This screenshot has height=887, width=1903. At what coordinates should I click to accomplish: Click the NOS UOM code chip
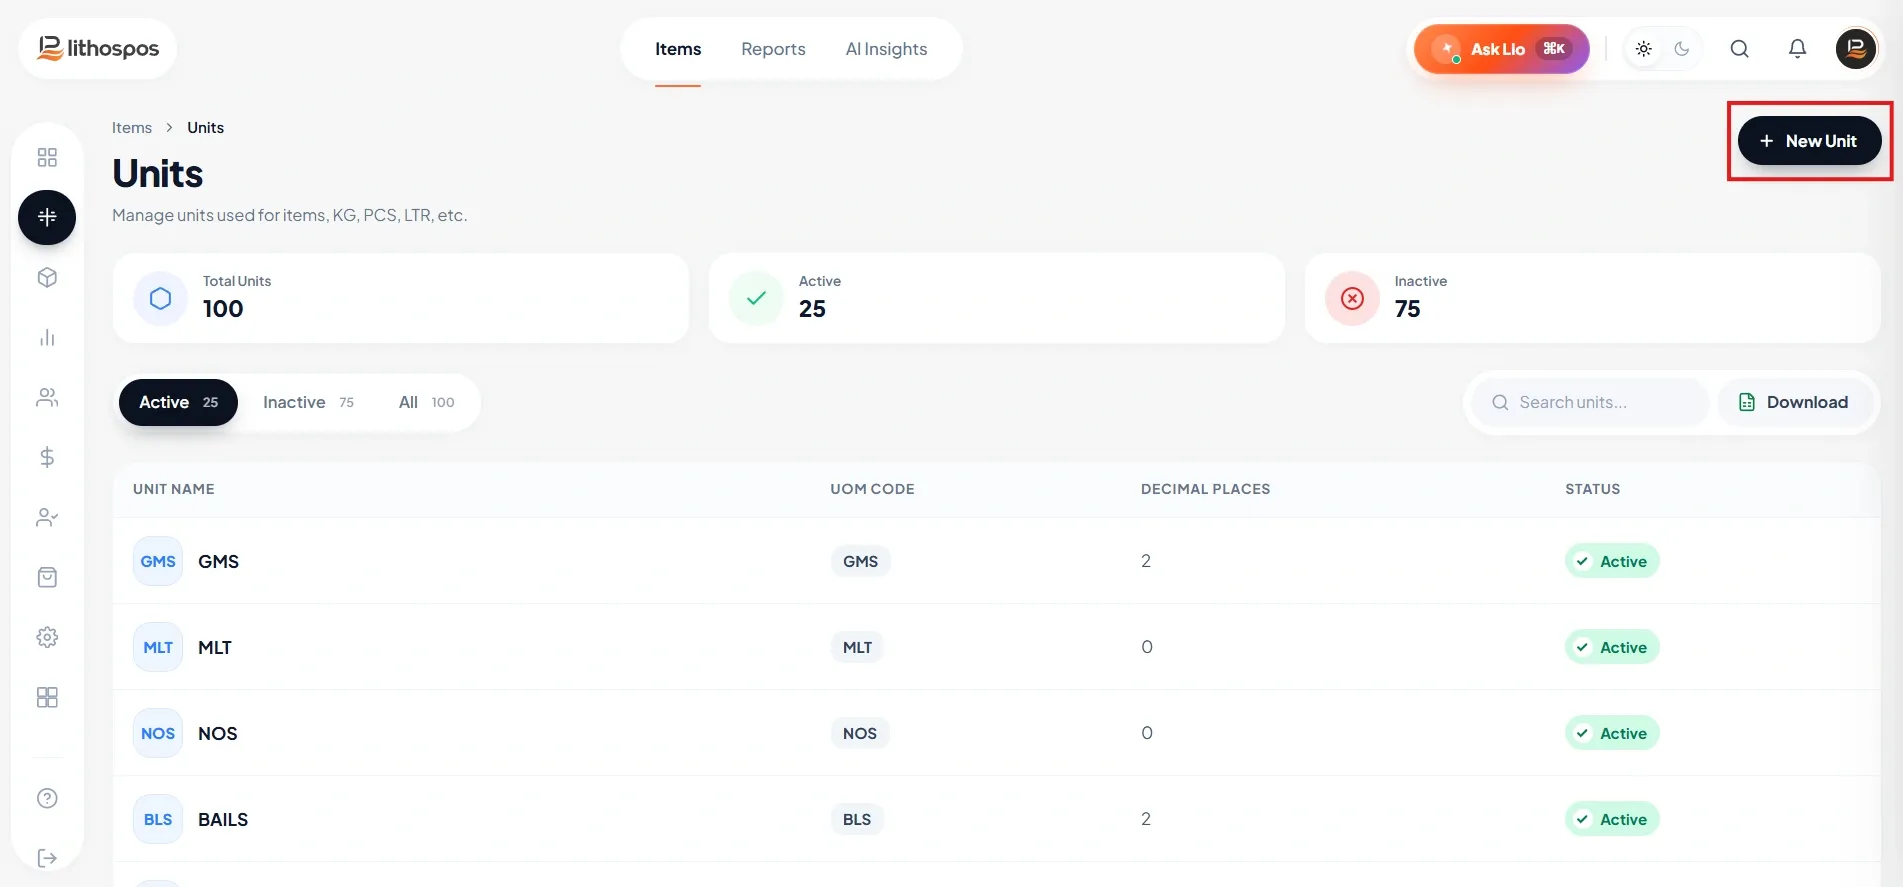tap(860, 733)
